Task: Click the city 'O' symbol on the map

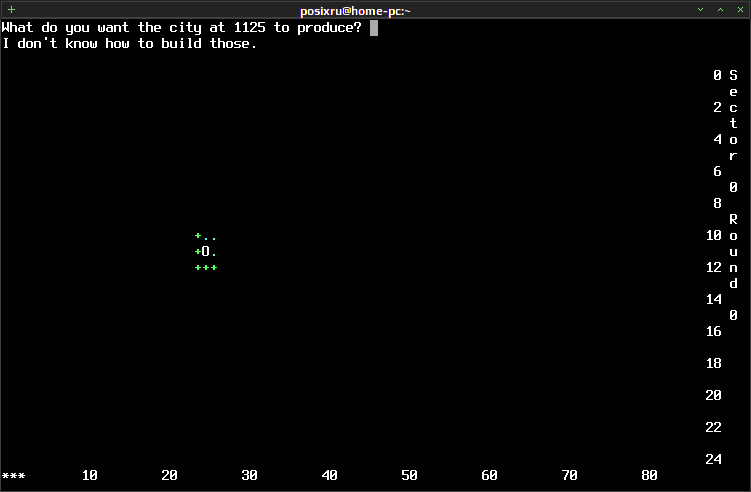Action: pyautogui.click(x=205, y=251)
